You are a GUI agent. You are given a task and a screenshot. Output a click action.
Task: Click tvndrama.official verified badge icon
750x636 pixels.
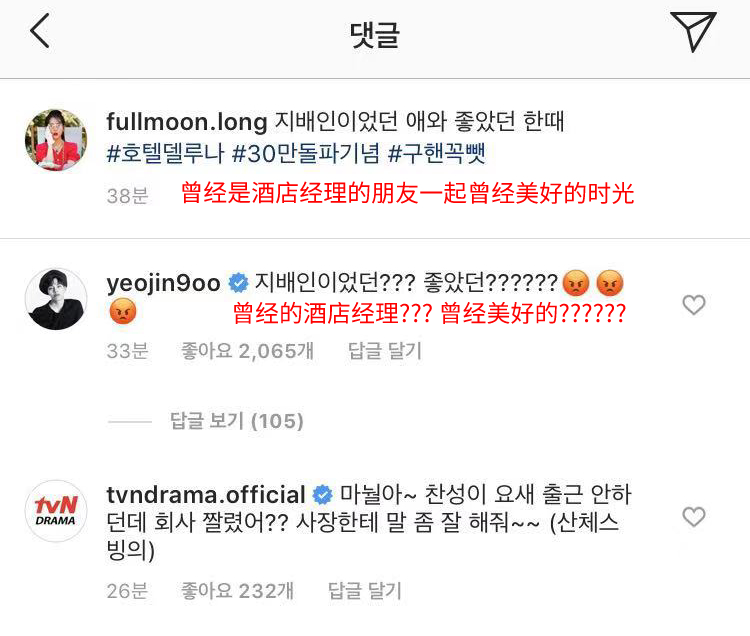[x=322, y=495]
